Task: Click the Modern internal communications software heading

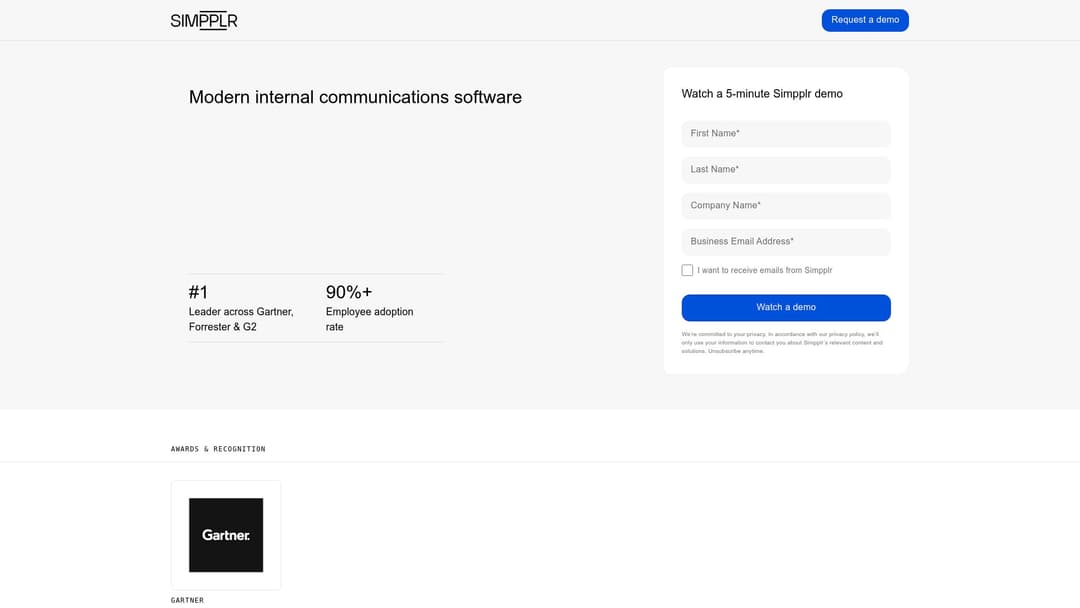Action: pyautogui.click(x=355, y=97)
